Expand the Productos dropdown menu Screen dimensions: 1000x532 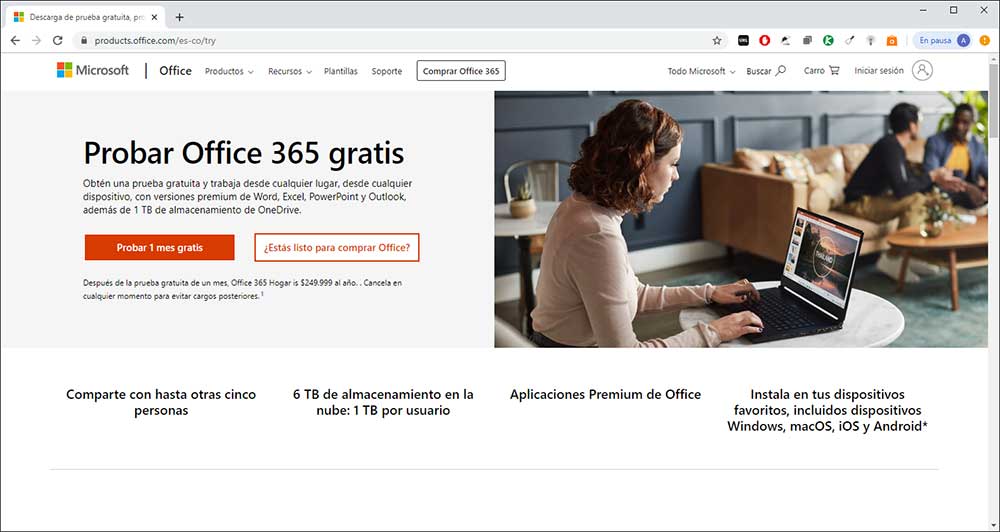[x=229, y=71]
